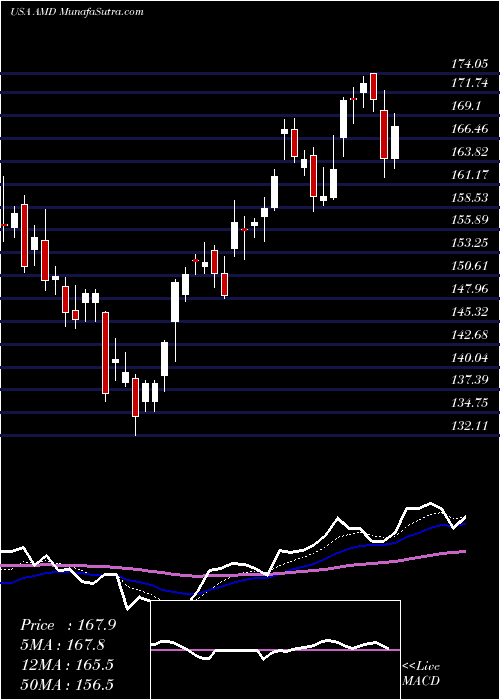Viewport: 500px width, 700px height.
Task: Click the 158.53 price level label
Action: (470, 198)
